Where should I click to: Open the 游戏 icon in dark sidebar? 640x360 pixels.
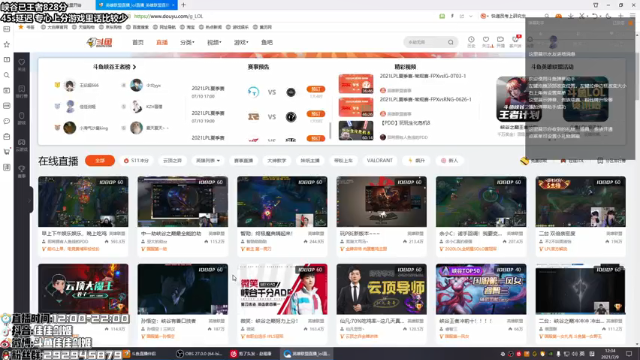22,118
